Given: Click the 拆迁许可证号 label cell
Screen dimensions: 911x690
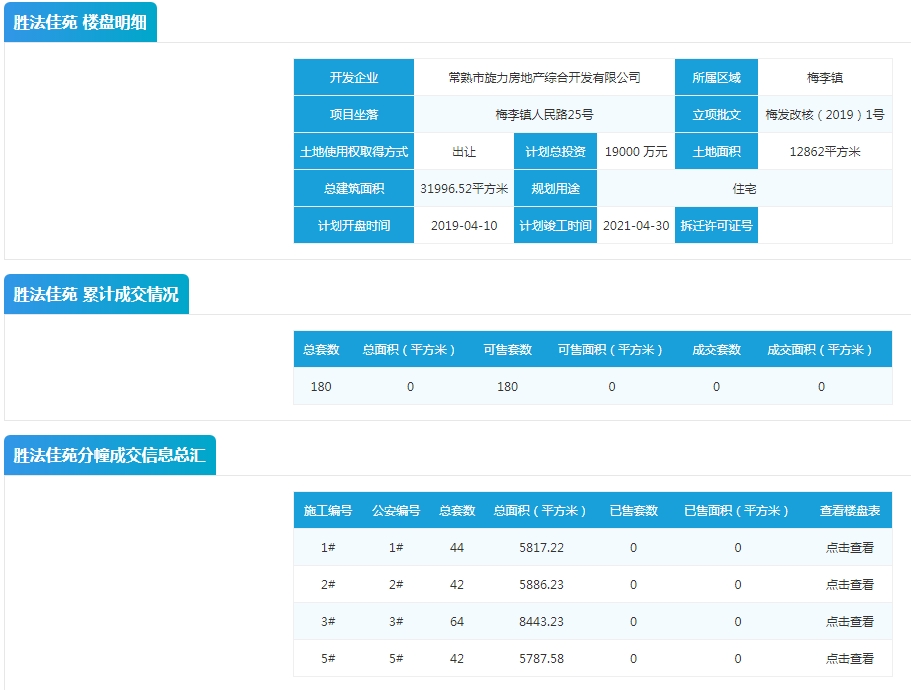Looking at the screenshot, I should tap(716, 225).
